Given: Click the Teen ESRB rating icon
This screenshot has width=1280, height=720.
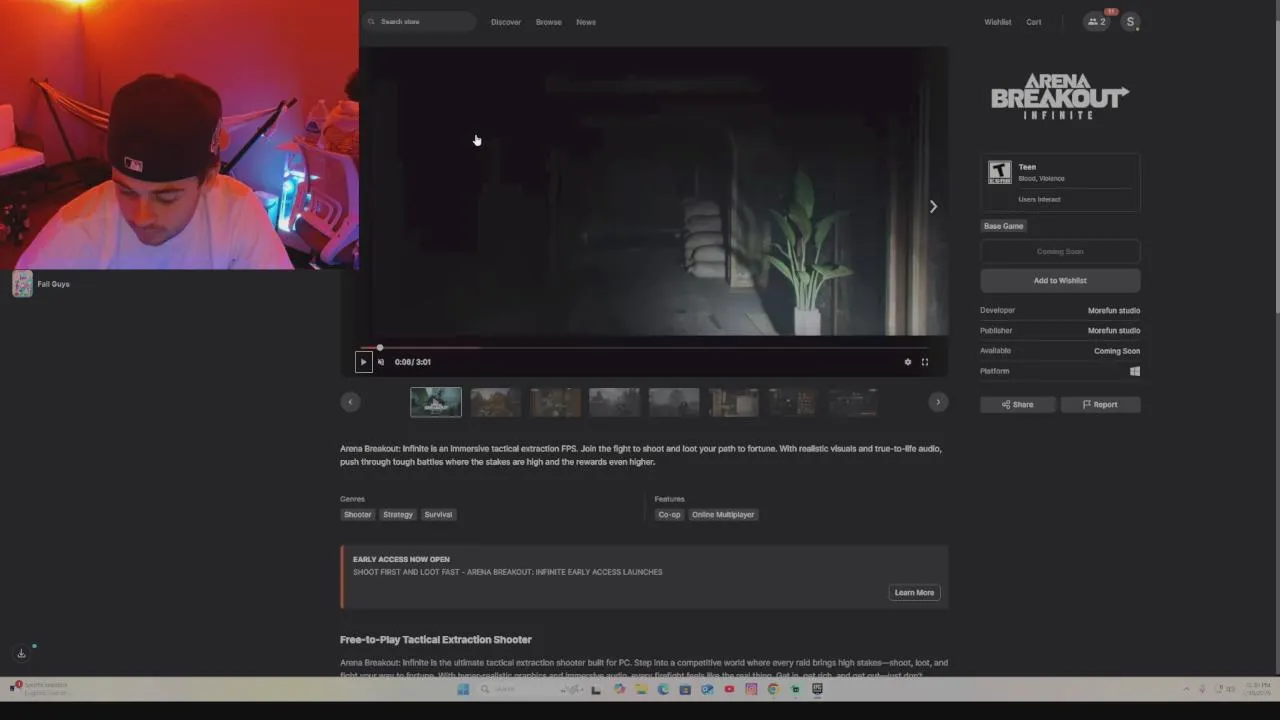Looking at the screenshot, I should tap(999, 172).
